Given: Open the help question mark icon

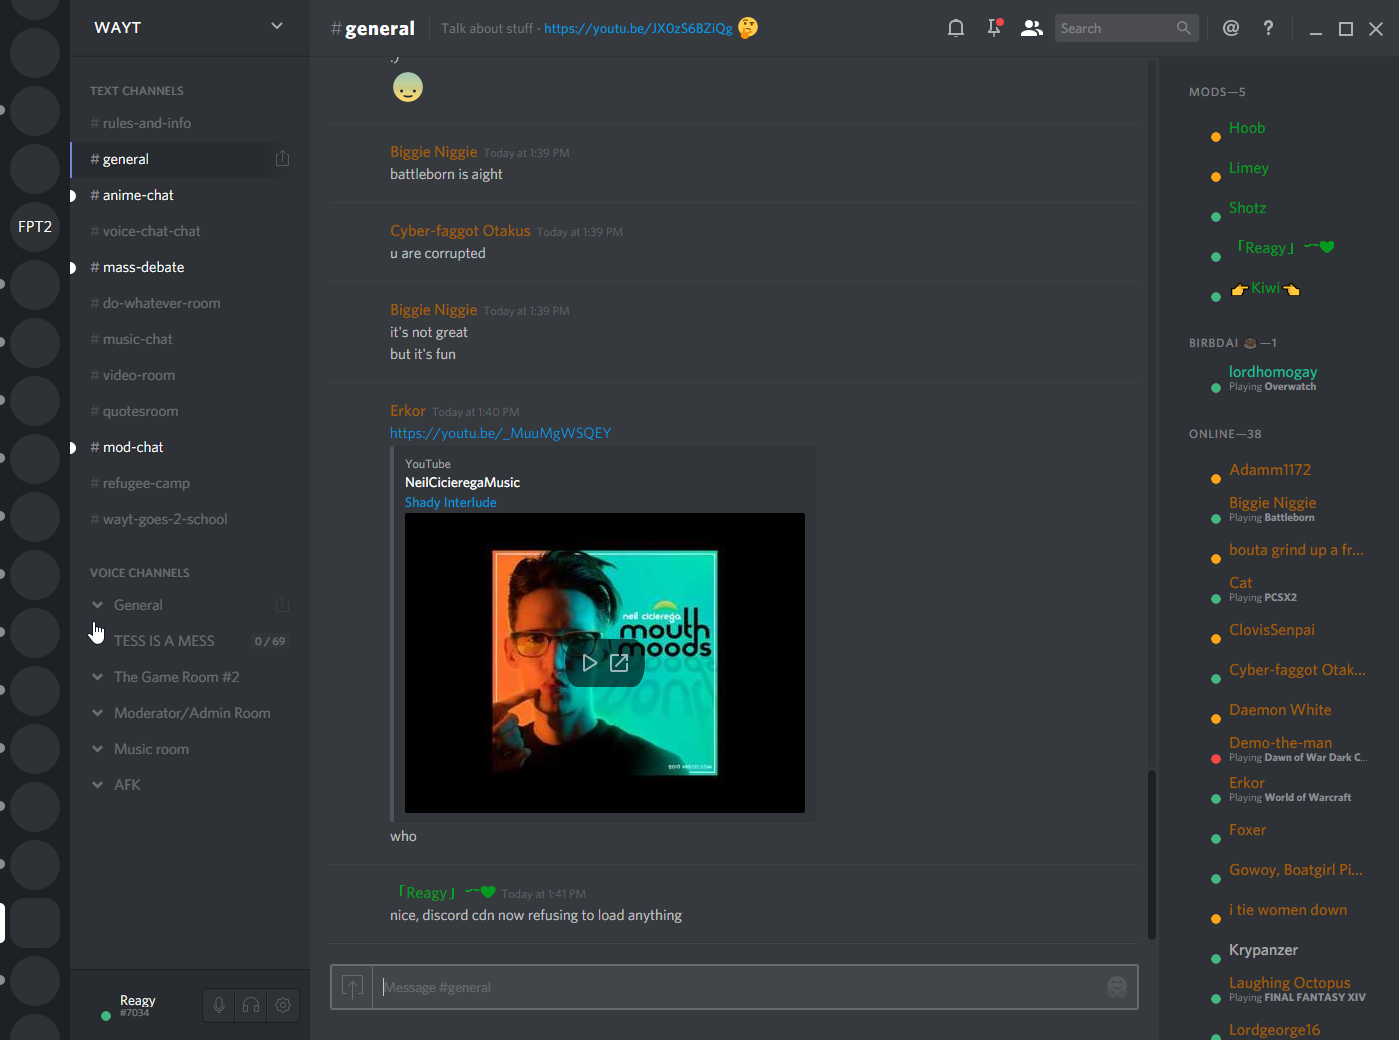Looking at the screenshot, I should tap(1268, 28).
